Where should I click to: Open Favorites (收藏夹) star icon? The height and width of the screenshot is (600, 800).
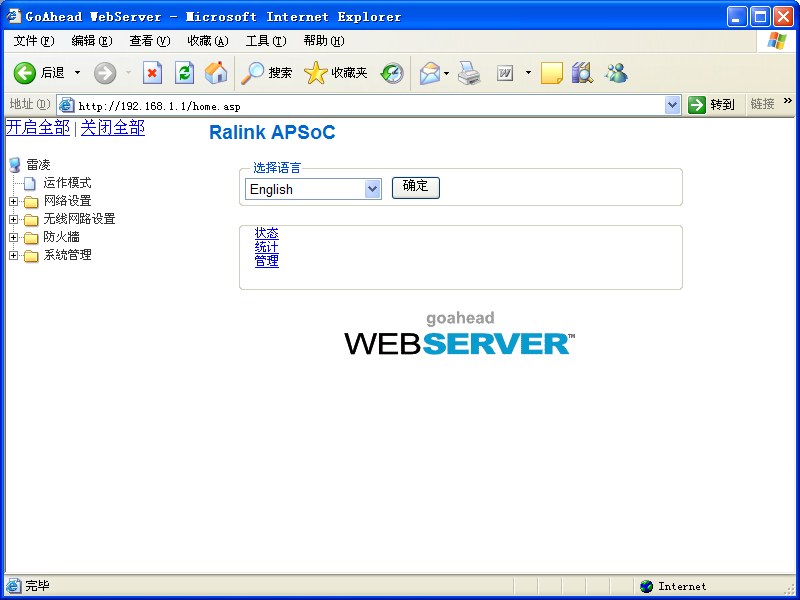point(336,73)
